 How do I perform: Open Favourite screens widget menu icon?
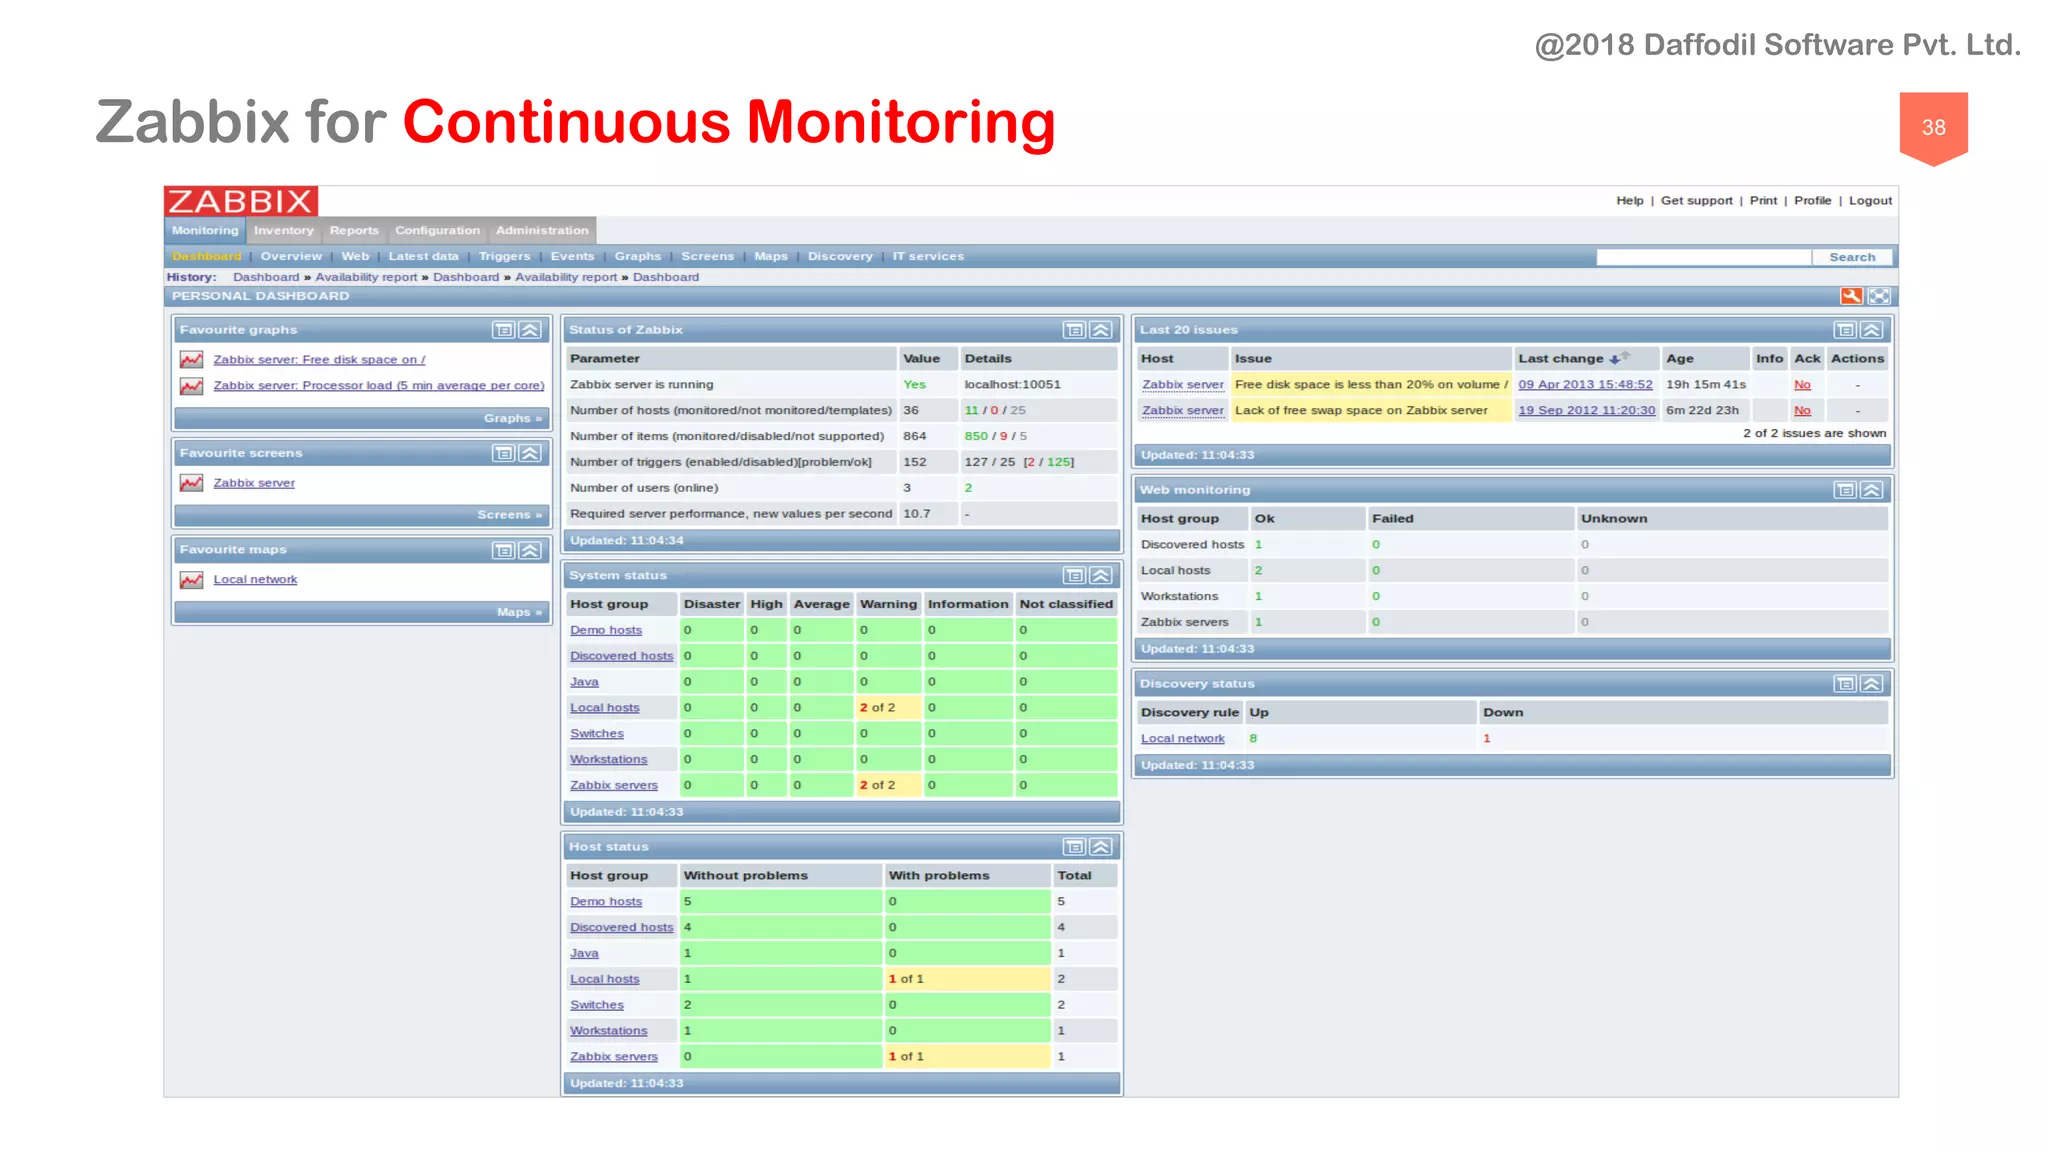504,453
